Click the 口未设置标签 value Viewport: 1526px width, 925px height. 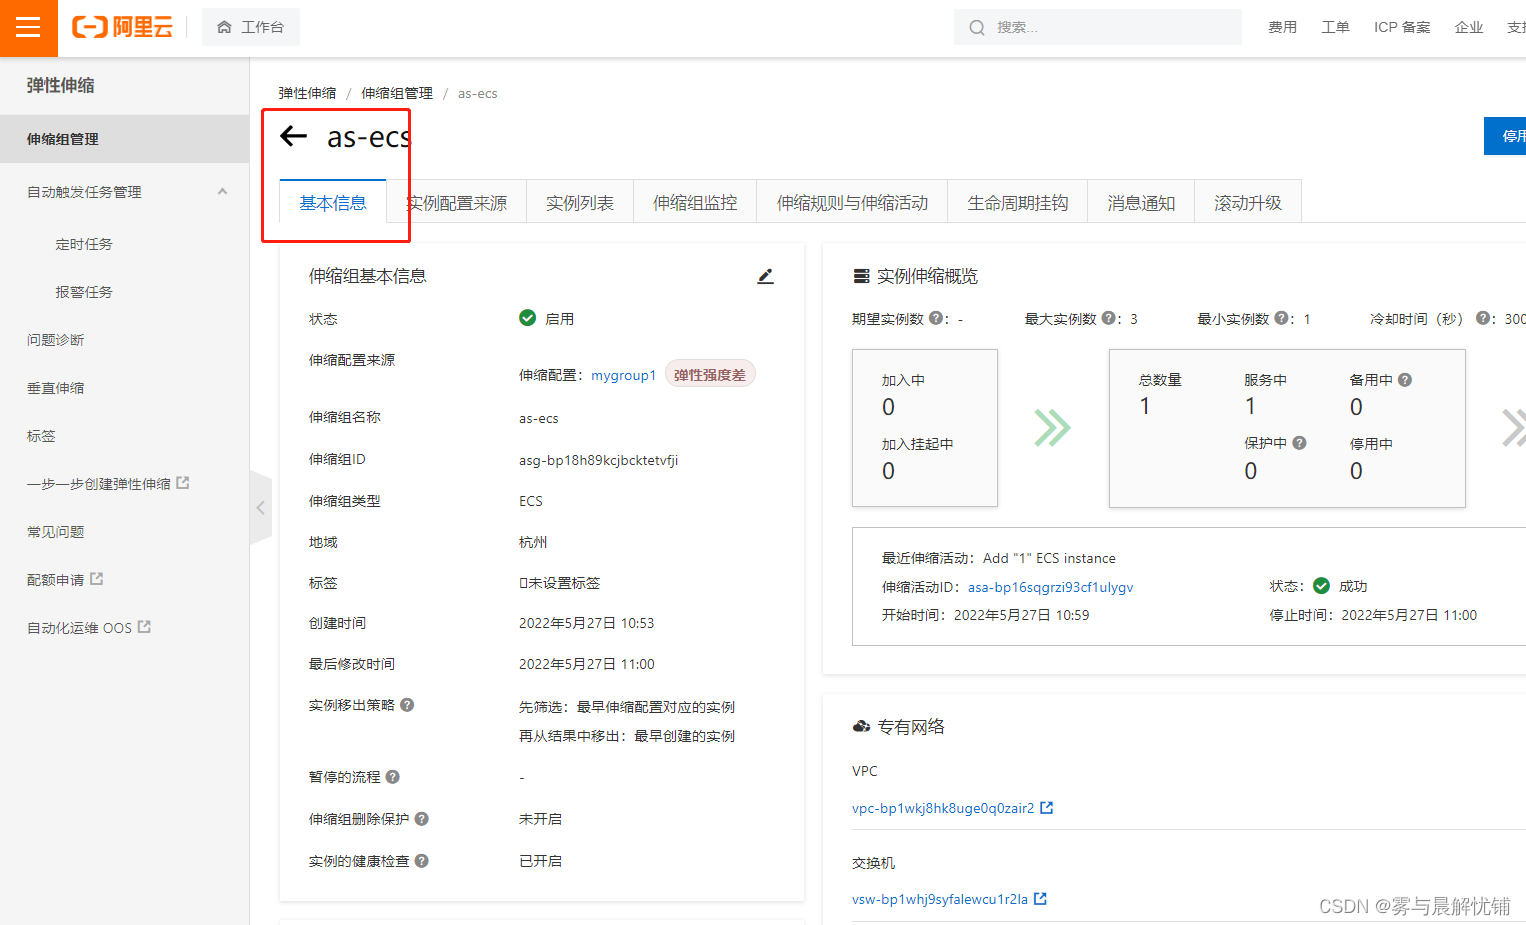pos(560,583)
